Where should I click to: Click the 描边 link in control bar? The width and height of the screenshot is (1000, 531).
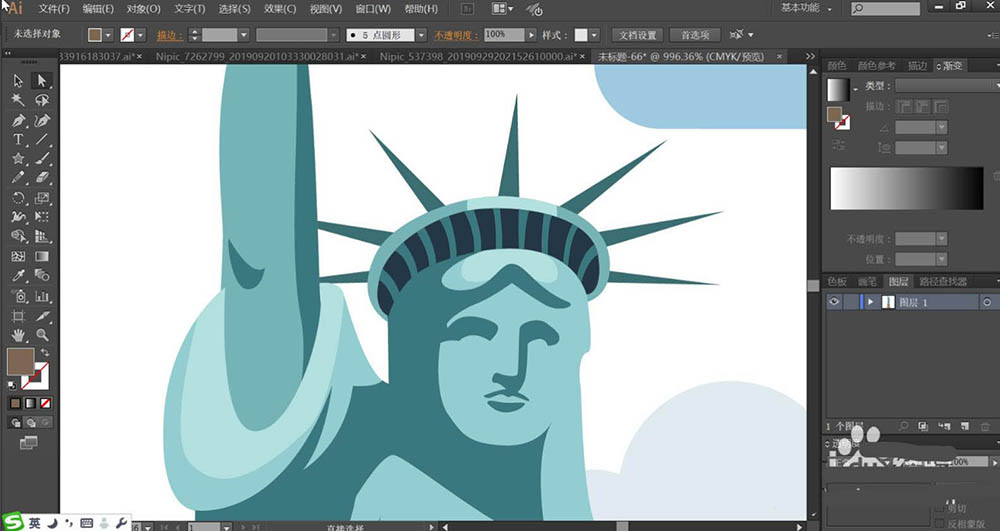tap(170, 35)
